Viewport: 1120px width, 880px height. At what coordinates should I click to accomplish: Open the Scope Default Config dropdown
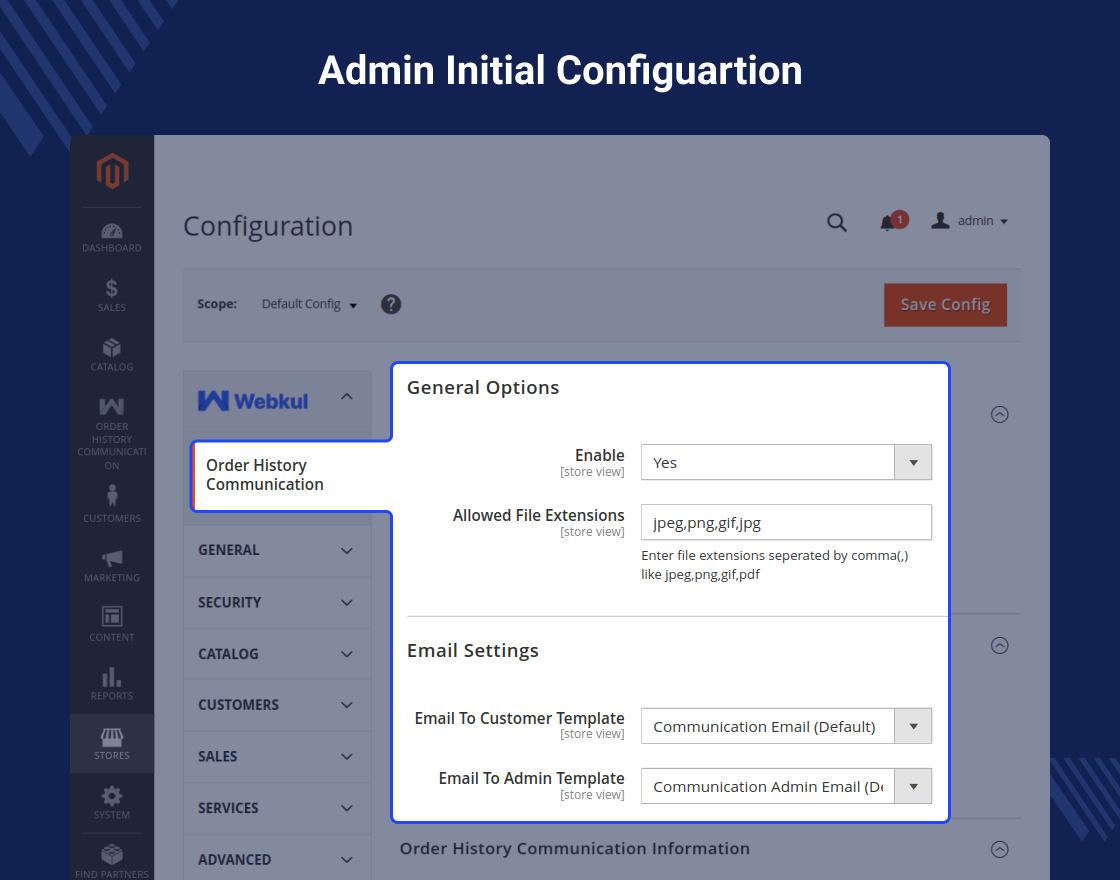point(309,304)
